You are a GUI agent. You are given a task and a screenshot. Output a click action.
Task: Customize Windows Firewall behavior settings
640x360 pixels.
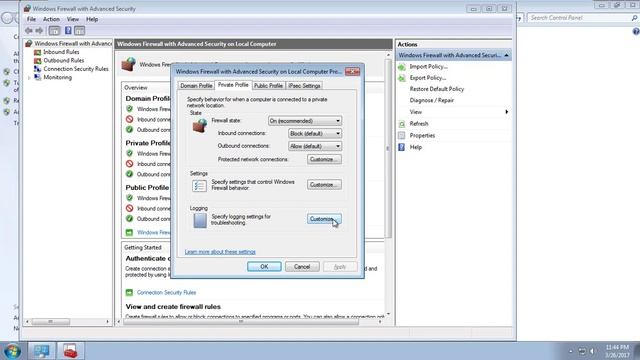324,185
